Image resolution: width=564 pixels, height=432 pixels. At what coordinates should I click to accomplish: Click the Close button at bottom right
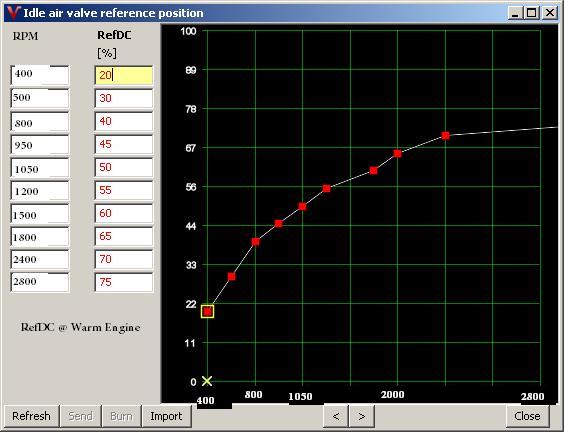pos(527,416)
